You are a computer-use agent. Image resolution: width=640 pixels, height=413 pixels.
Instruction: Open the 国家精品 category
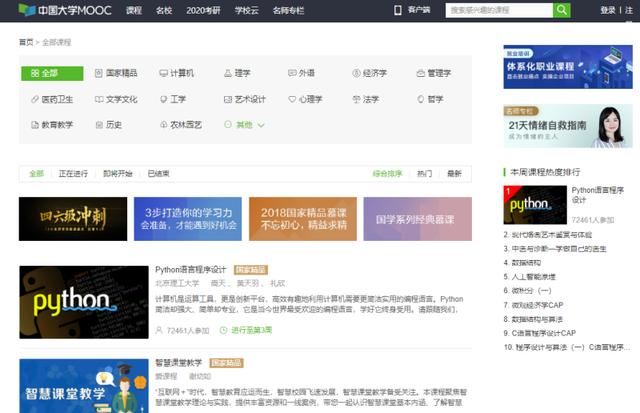click(x=116, y=73)
